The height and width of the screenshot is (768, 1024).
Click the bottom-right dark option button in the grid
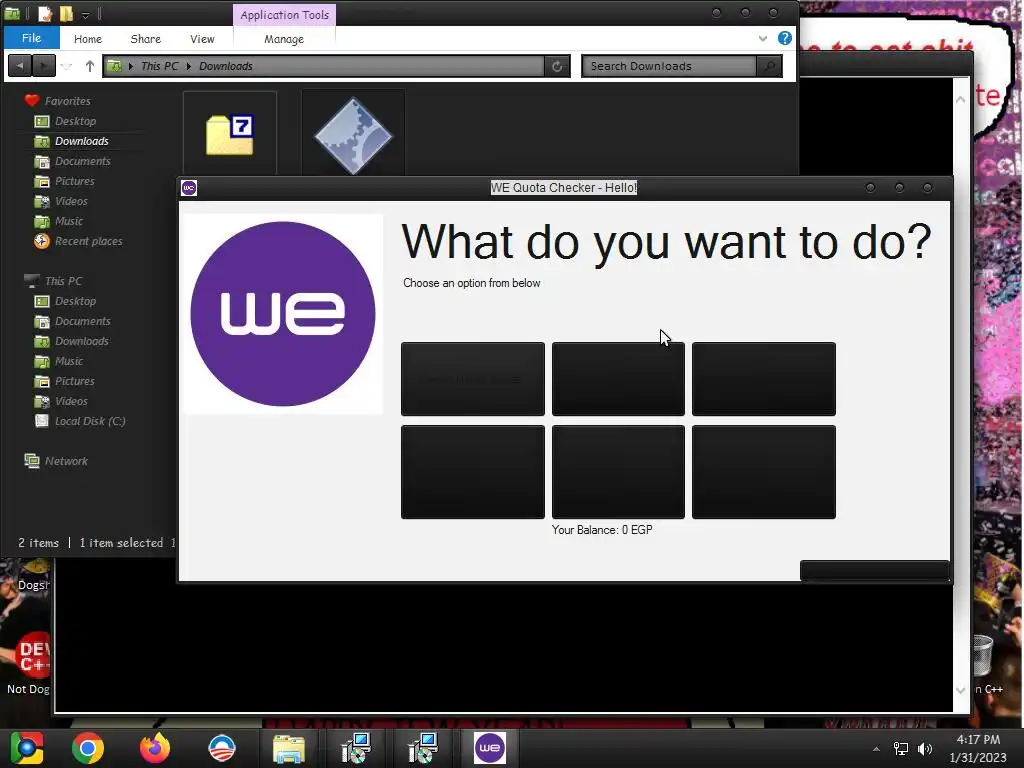(x=763, y=472)
